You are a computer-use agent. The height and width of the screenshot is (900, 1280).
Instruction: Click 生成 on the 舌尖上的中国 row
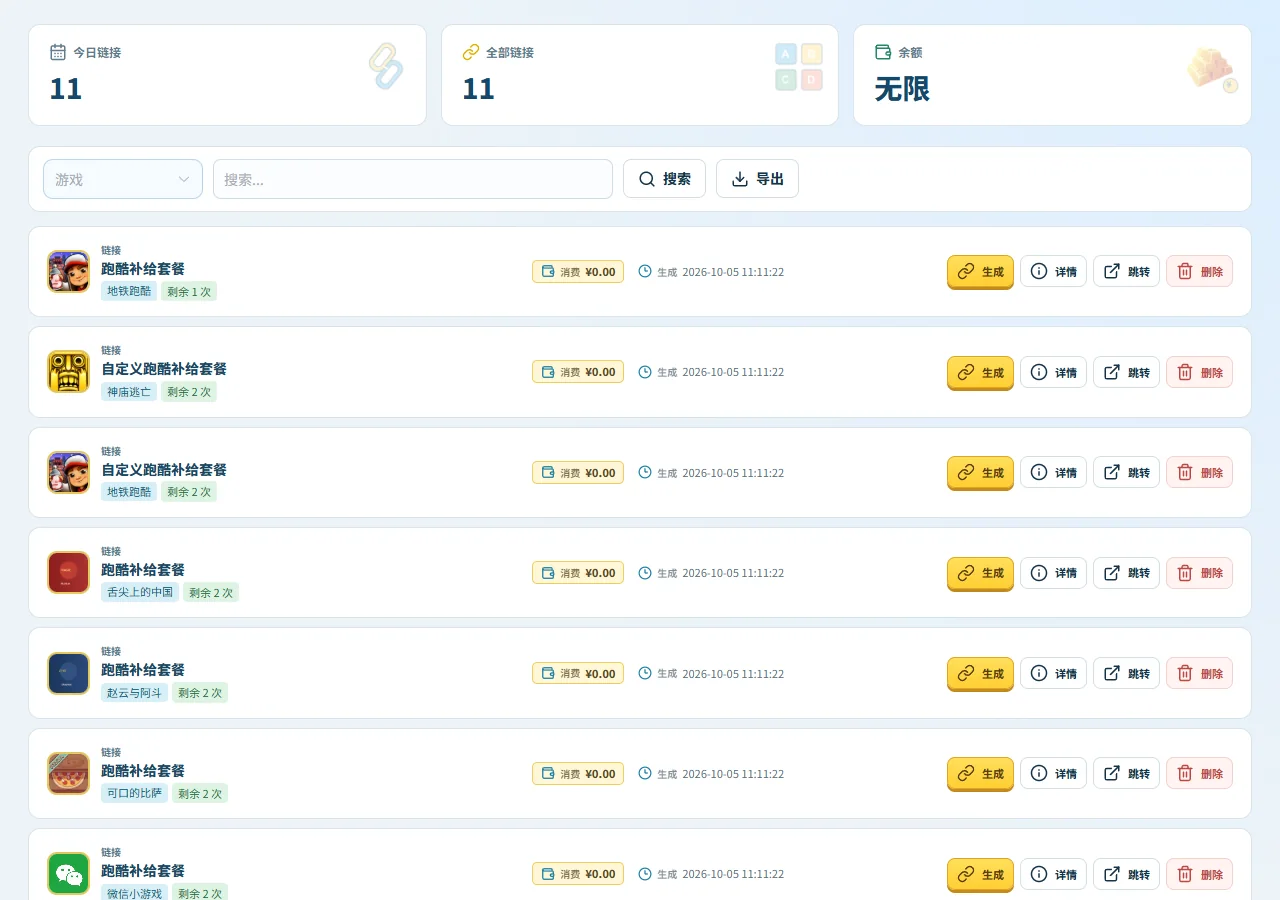pos(980,573)
